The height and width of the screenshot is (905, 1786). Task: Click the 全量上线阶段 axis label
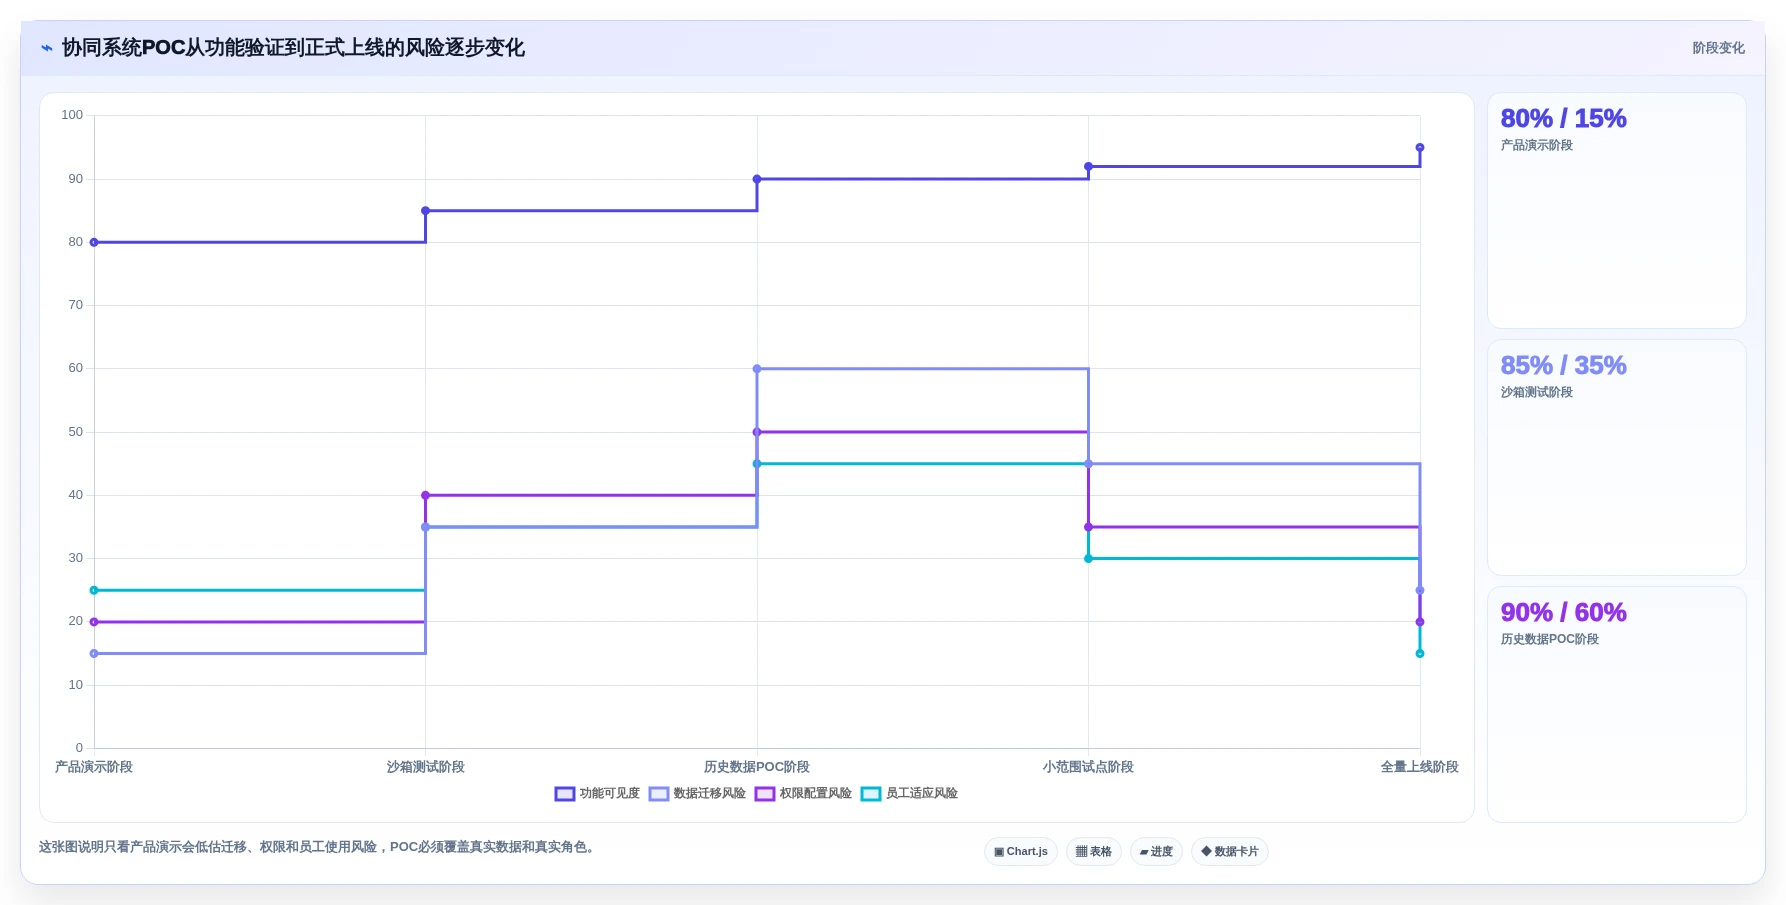click(1420, 767)
